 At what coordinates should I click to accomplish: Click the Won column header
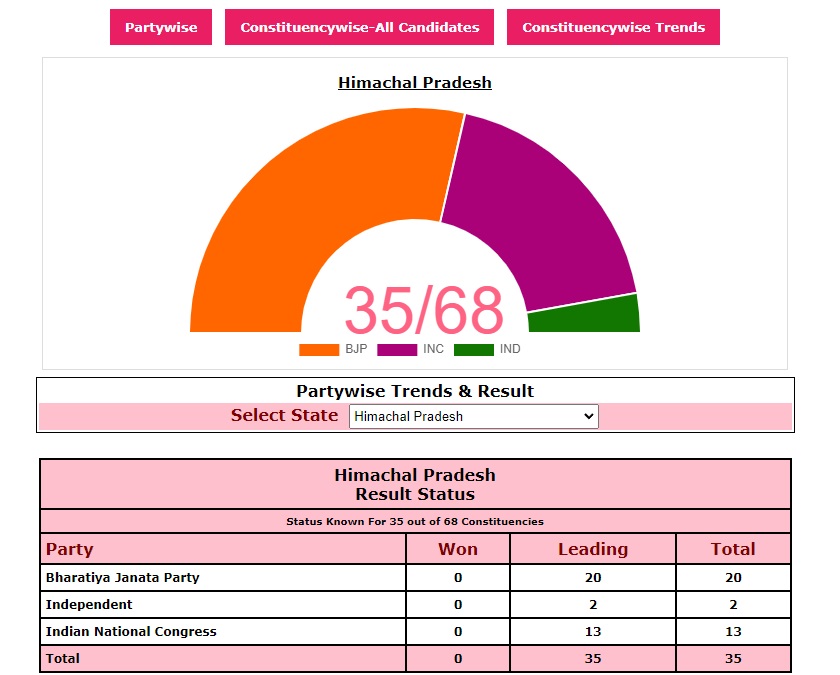458,549
